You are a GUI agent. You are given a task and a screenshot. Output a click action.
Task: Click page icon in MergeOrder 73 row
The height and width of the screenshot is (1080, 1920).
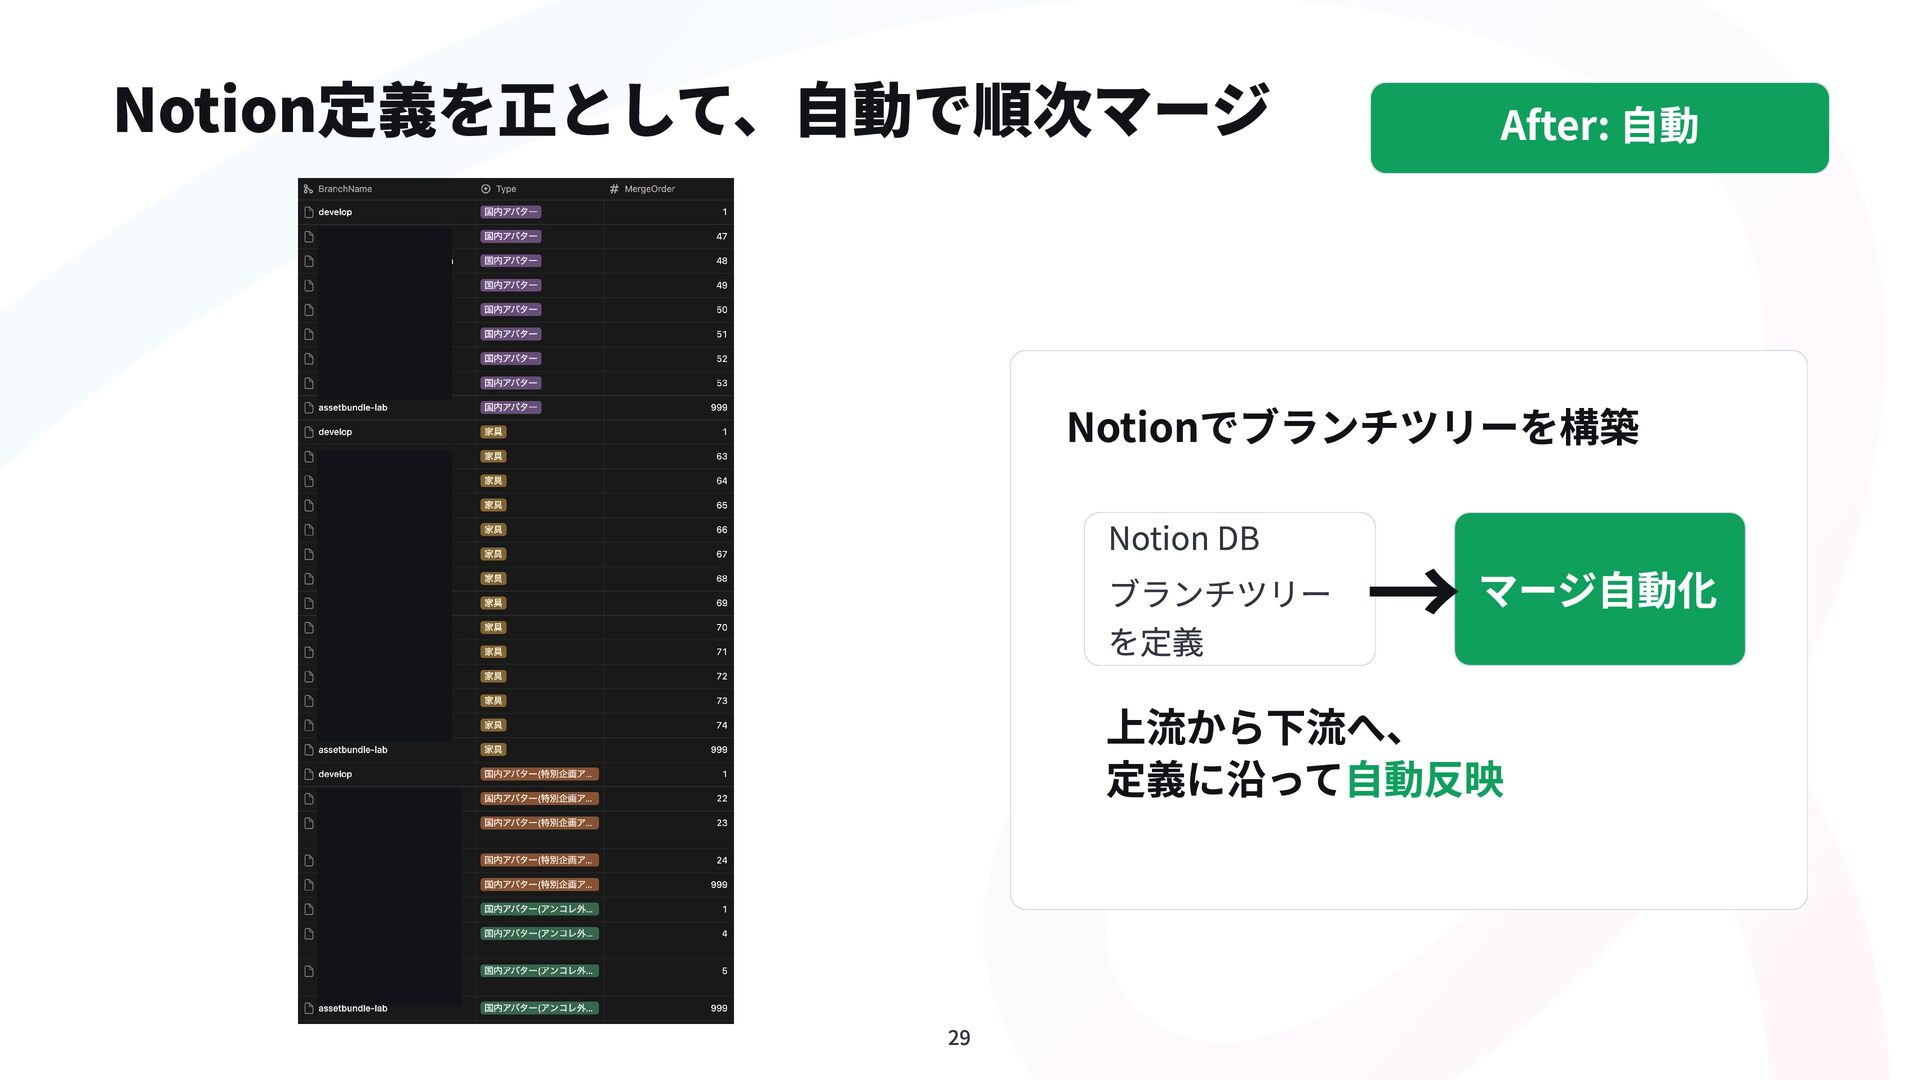pos(309,701)
